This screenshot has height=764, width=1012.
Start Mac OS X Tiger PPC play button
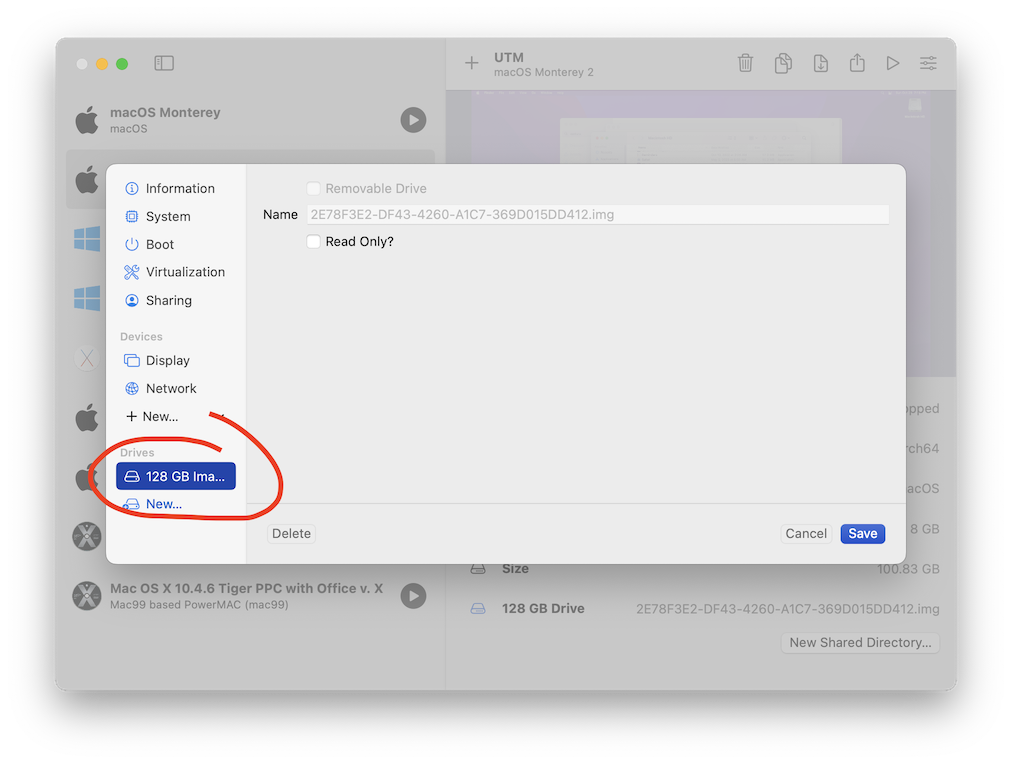(x=413, y=596)
